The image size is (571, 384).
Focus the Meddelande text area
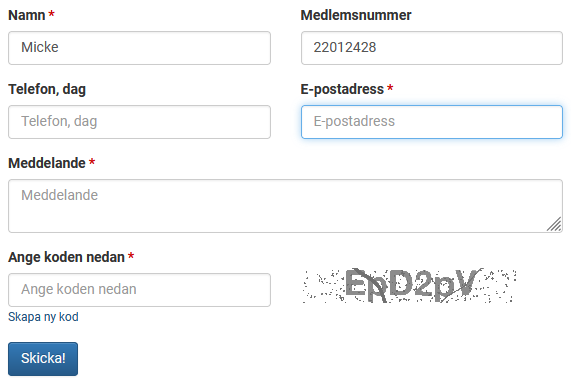tap(286, 206)
